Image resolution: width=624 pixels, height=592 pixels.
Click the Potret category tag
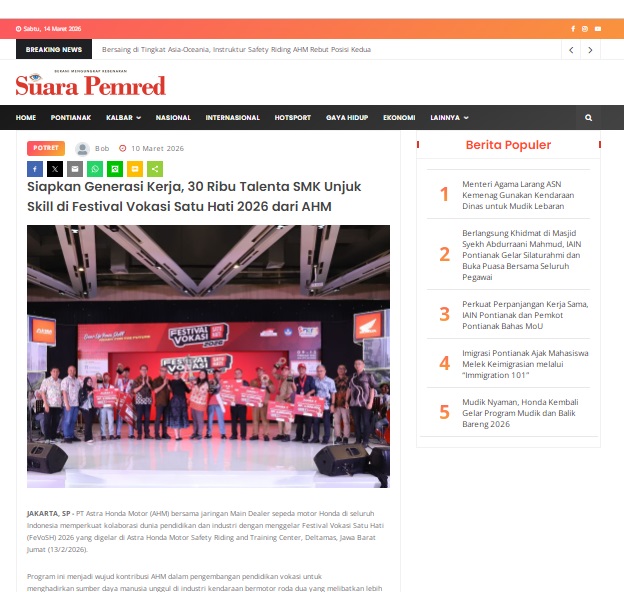tap(46, 147)
